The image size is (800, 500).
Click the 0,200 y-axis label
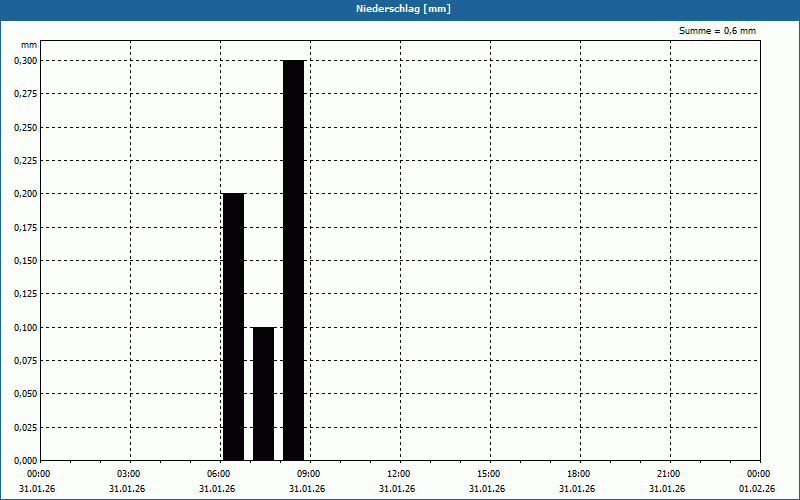(x=26, y=194)
